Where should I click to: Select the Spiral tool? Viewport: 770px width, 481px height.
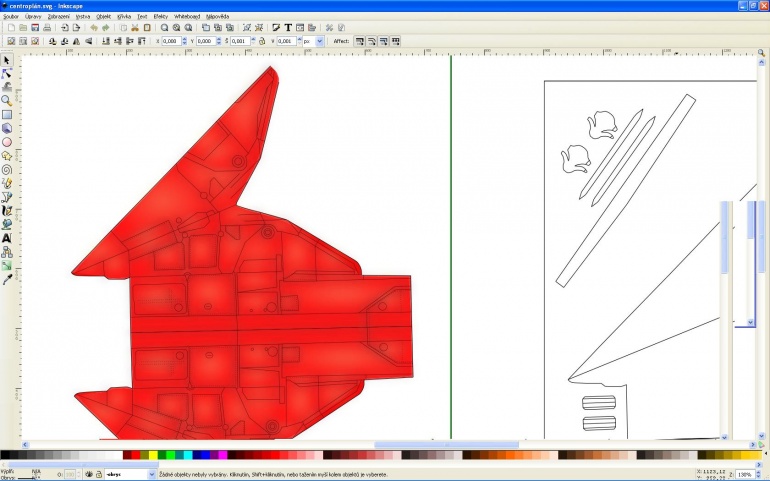pyautogui.click(x=6, y=170)
